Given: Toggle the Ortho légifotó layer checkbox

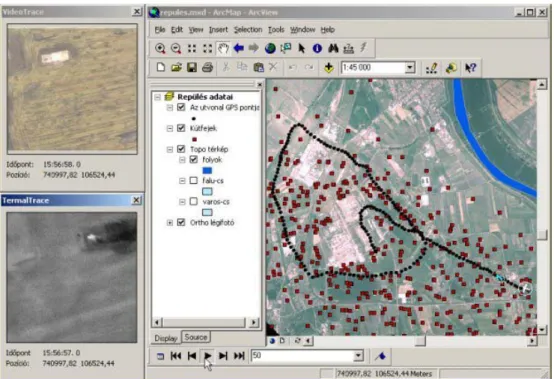Looking at the screenshot, I should [x=181, y=222].
